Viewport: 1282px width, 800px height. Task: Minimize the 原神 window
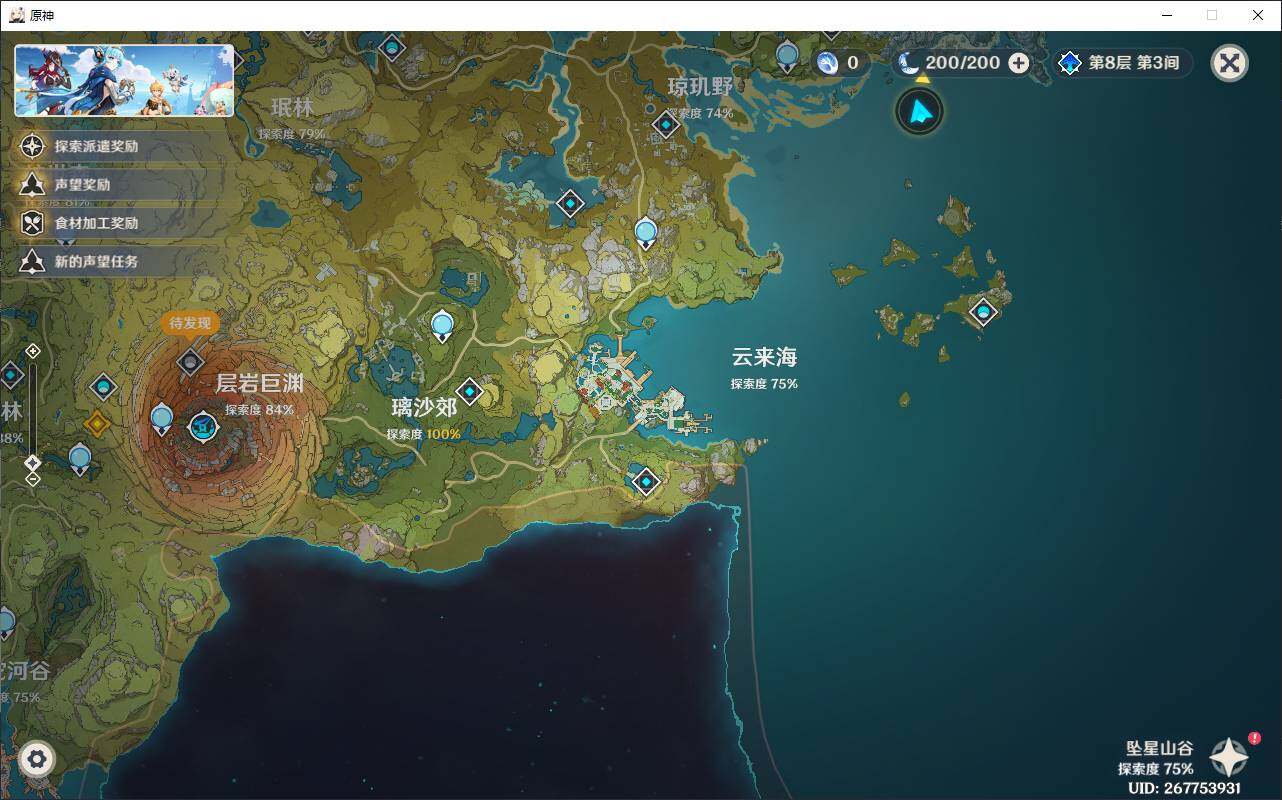[1167, 15]
